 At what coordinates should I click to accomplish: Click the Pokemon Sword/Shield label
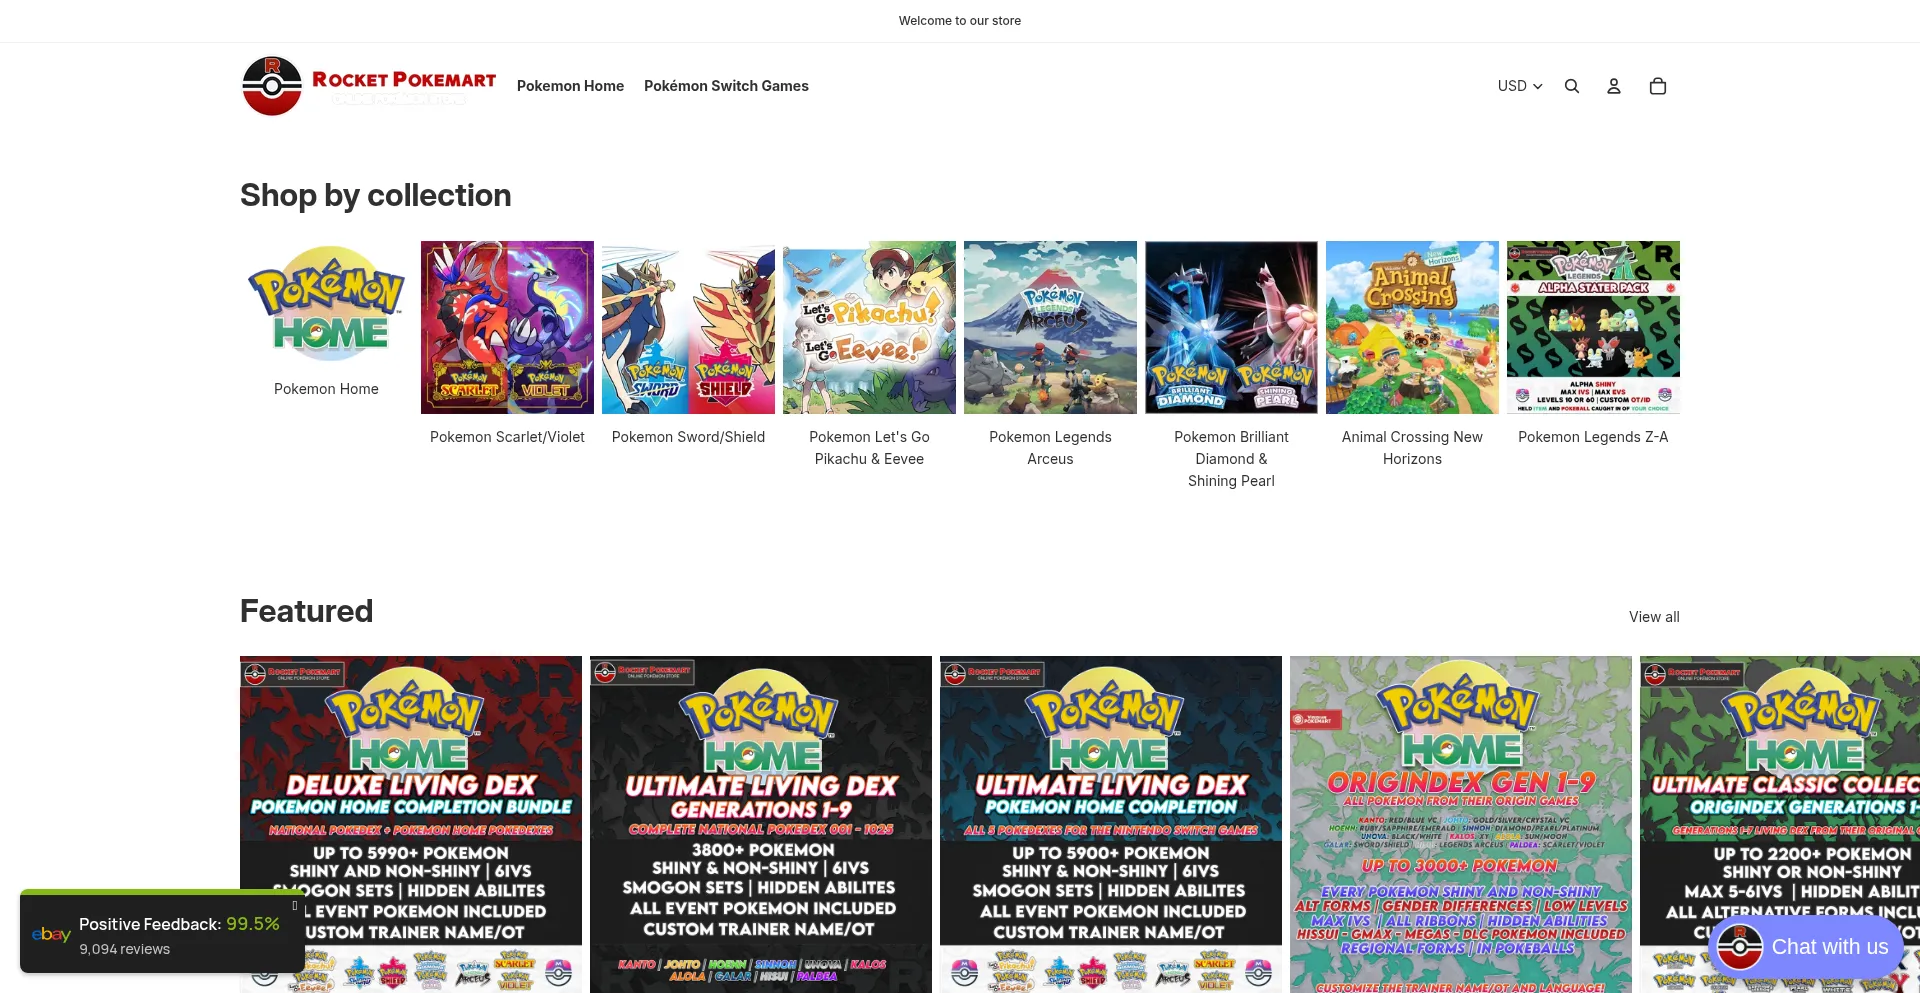click(688, 437)
